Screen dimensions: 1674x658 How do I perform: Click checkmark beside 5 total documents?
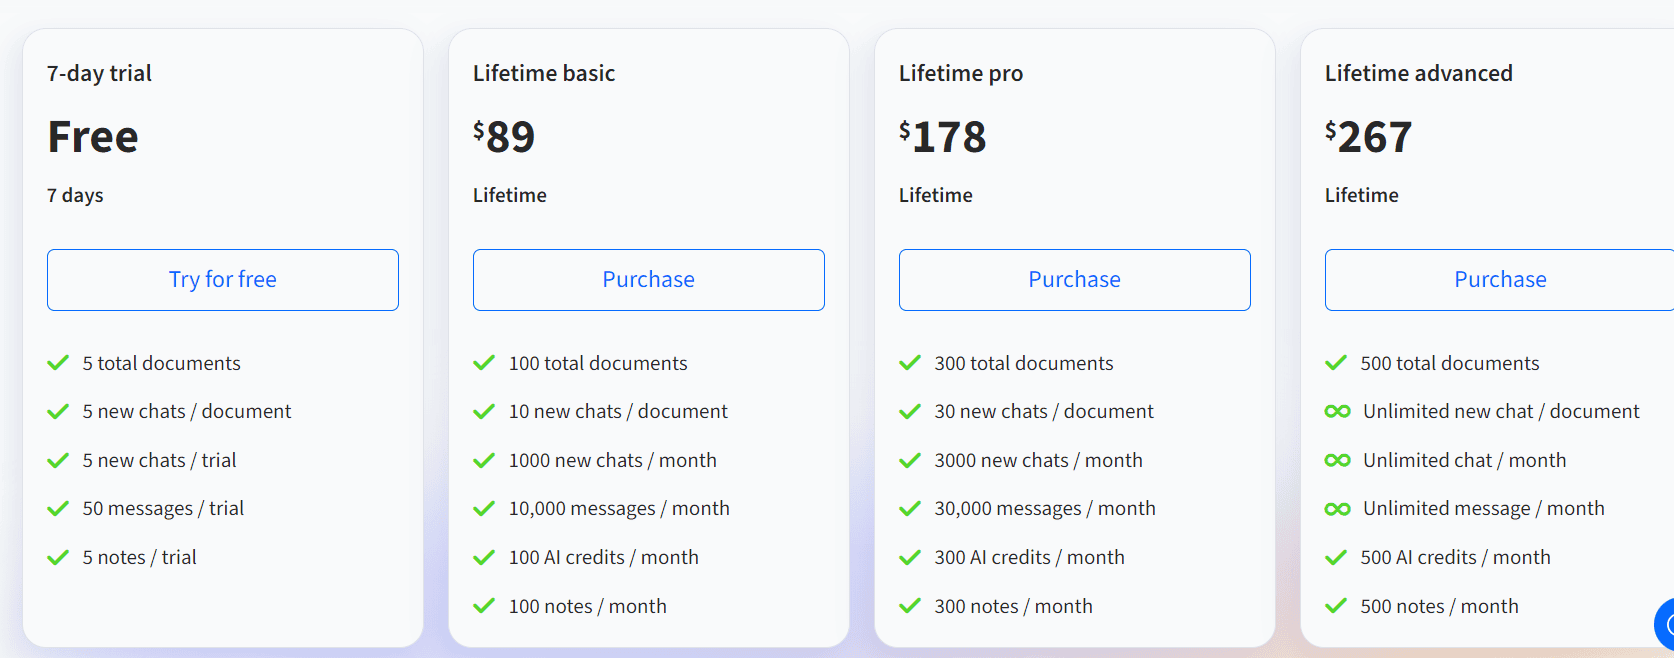pos(58,363)
